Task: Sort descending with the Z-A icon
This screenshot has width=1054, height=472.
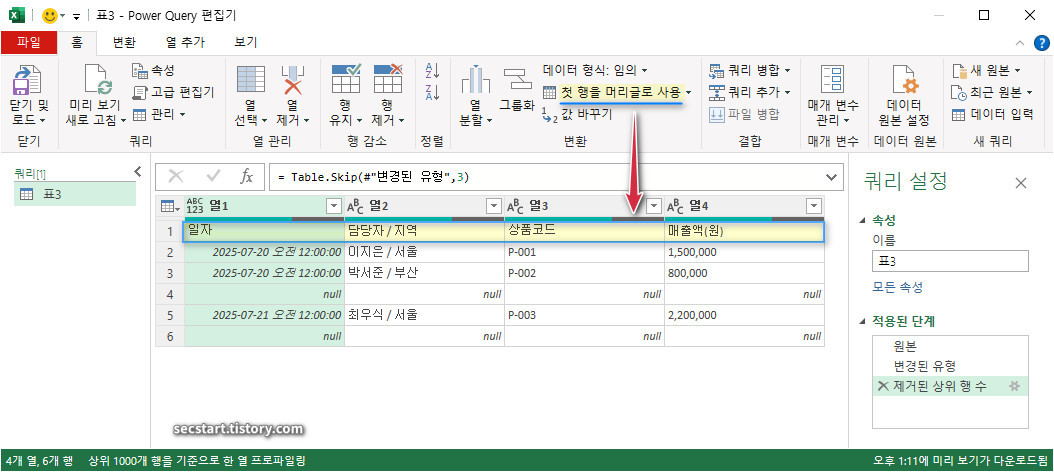Action: point(432,92)
